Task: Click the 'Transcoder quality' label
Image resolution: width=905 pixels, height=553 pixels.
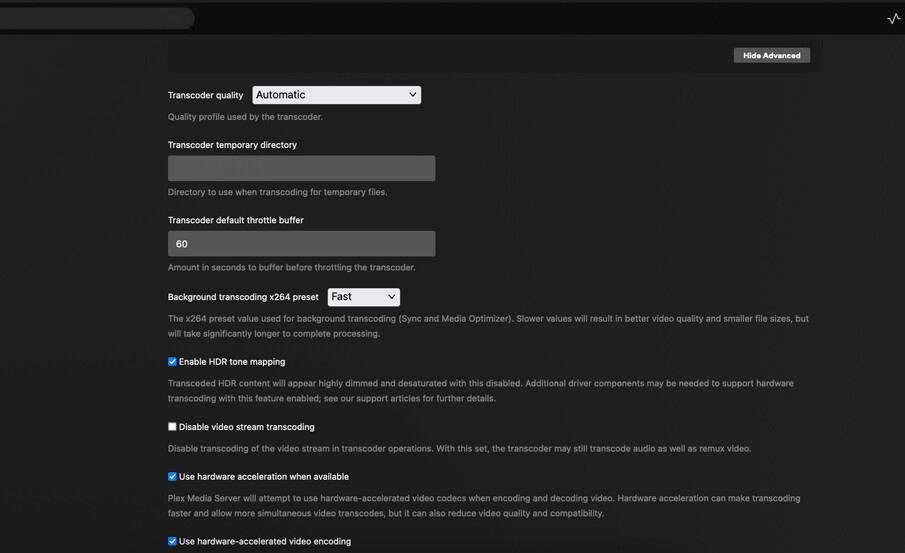Action: [205, 95]
